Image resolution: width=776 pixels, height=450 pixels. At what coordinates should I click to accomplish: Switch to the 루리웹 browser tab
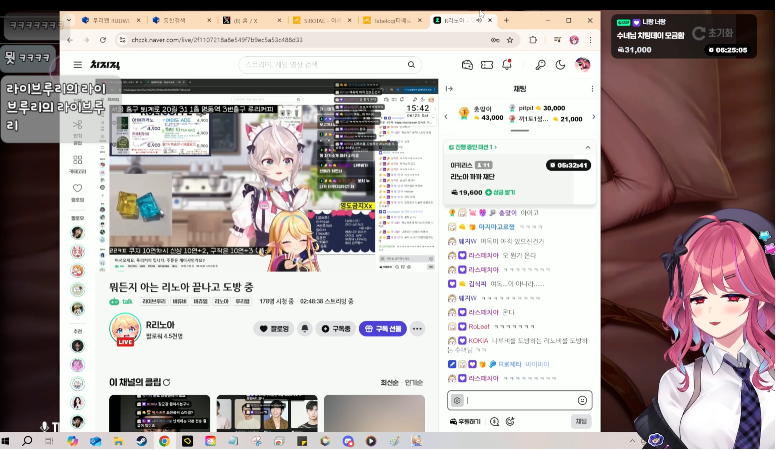tap(108, 20)
